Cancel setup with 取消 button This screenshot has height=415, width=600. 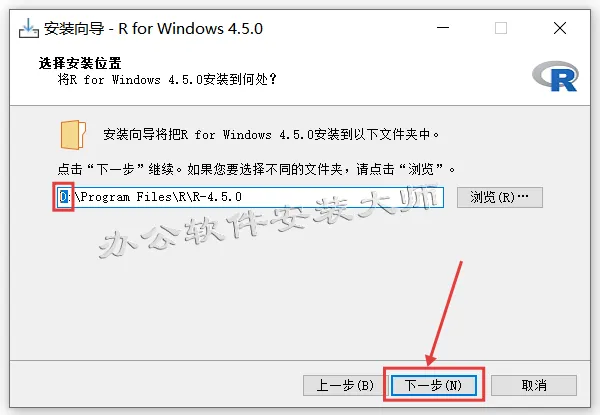534,385
